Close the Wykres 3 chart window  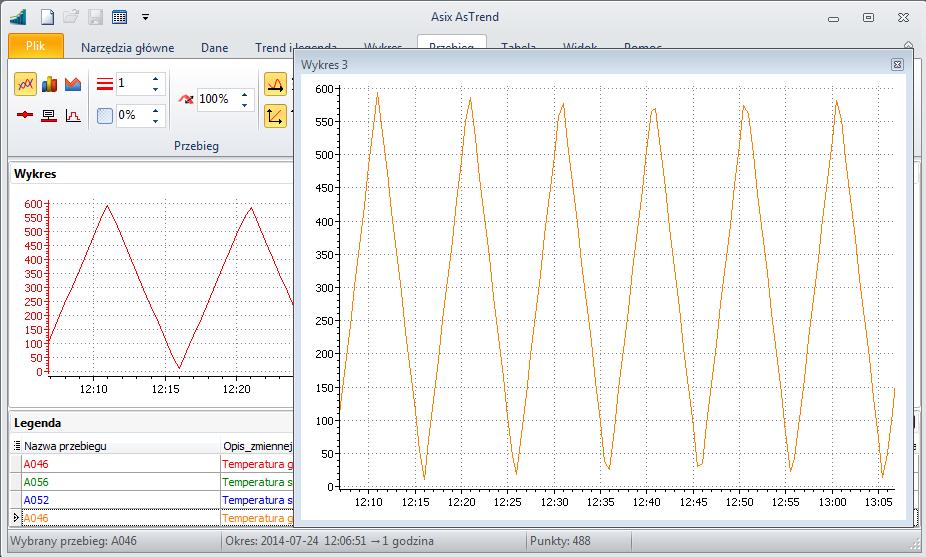pos(897,64)
